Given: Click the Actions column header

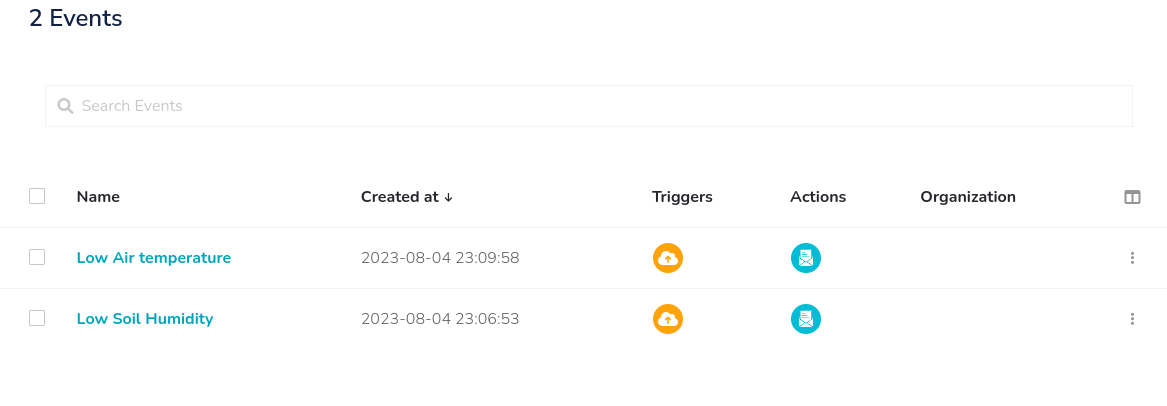Looking at the screenshot, I should pos(818,197).
